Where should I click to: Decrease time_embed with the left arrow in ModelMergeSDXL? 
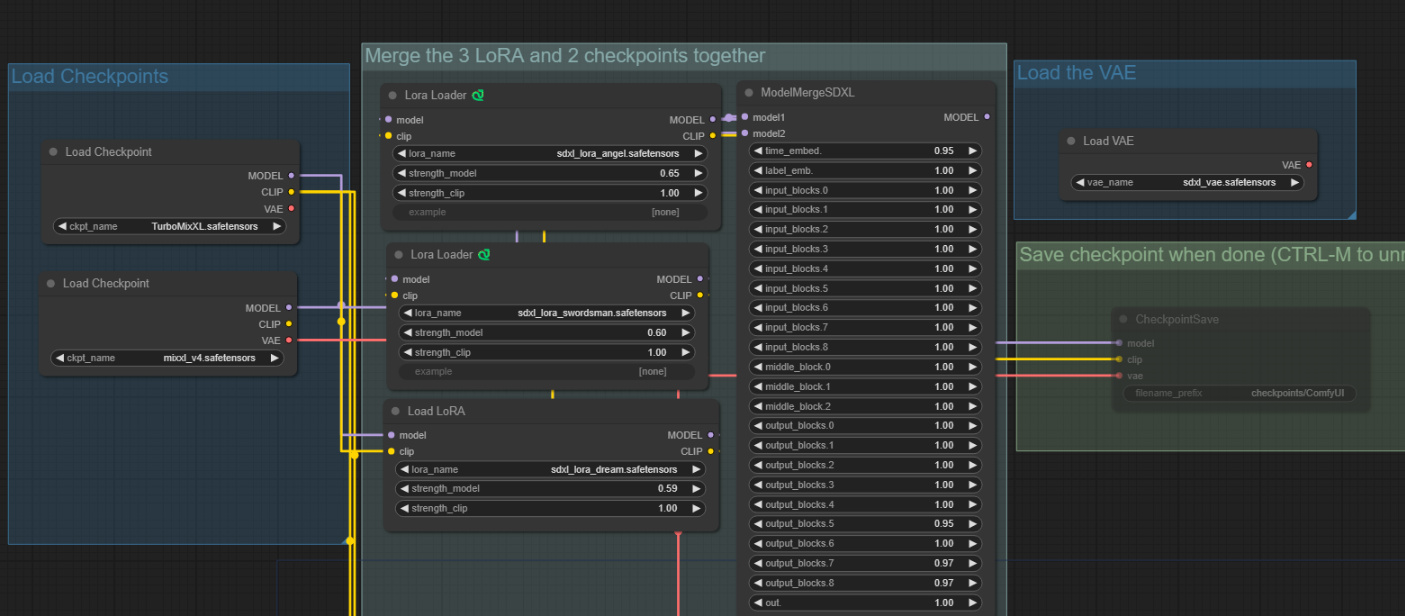[x=759, y=150]
